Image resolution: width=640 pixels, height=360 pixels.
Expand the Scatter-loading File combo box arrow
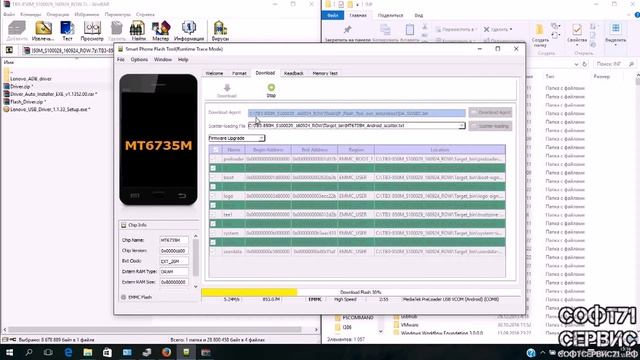click(x=462, y=126)
